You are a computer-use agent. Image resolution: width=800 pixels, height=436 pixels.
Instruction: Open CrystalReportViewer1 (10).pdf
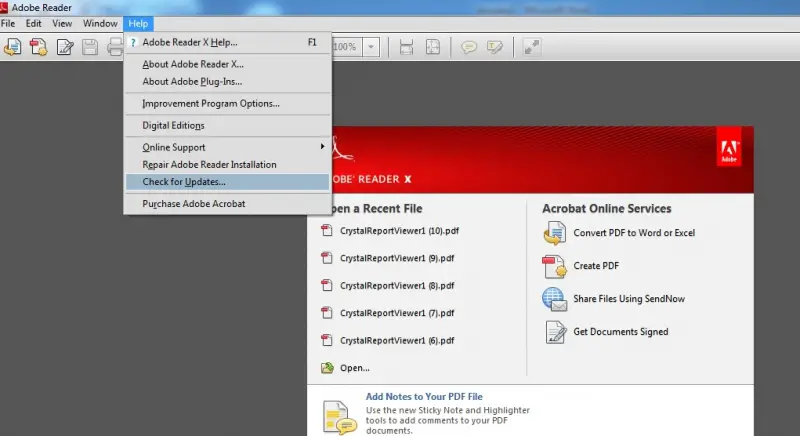click(x=399, y=231)
